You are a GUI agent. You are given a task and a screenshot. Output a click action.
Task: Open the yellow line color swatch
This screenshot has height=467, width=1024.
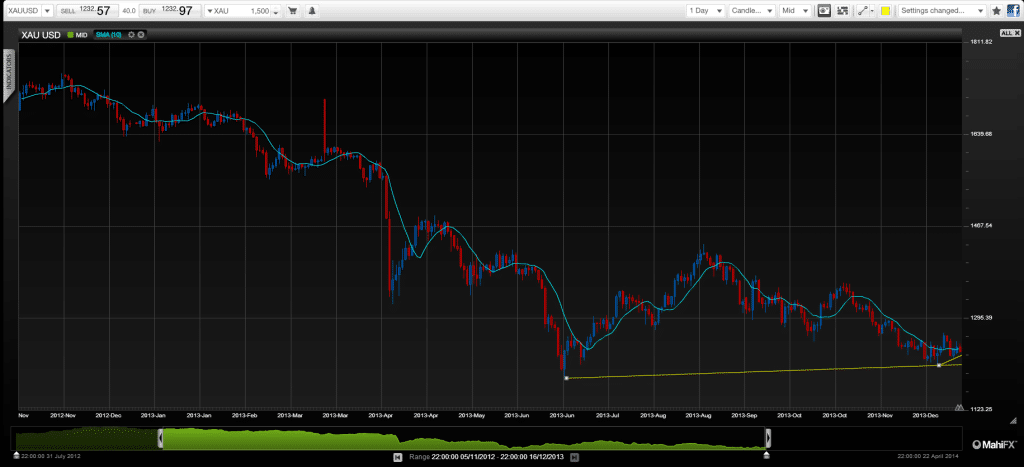[885, 10]
